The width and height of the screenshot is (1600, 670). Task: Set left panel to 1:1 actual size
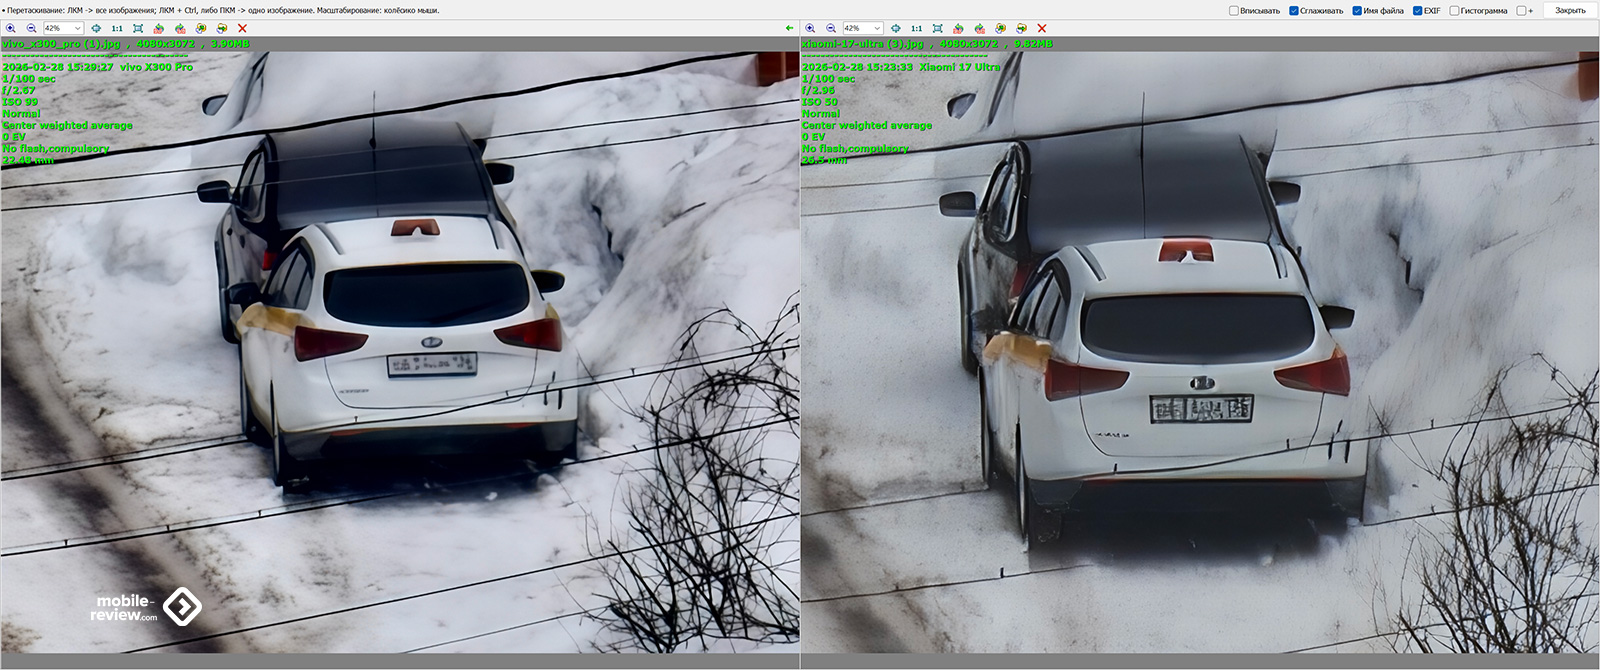117,28
